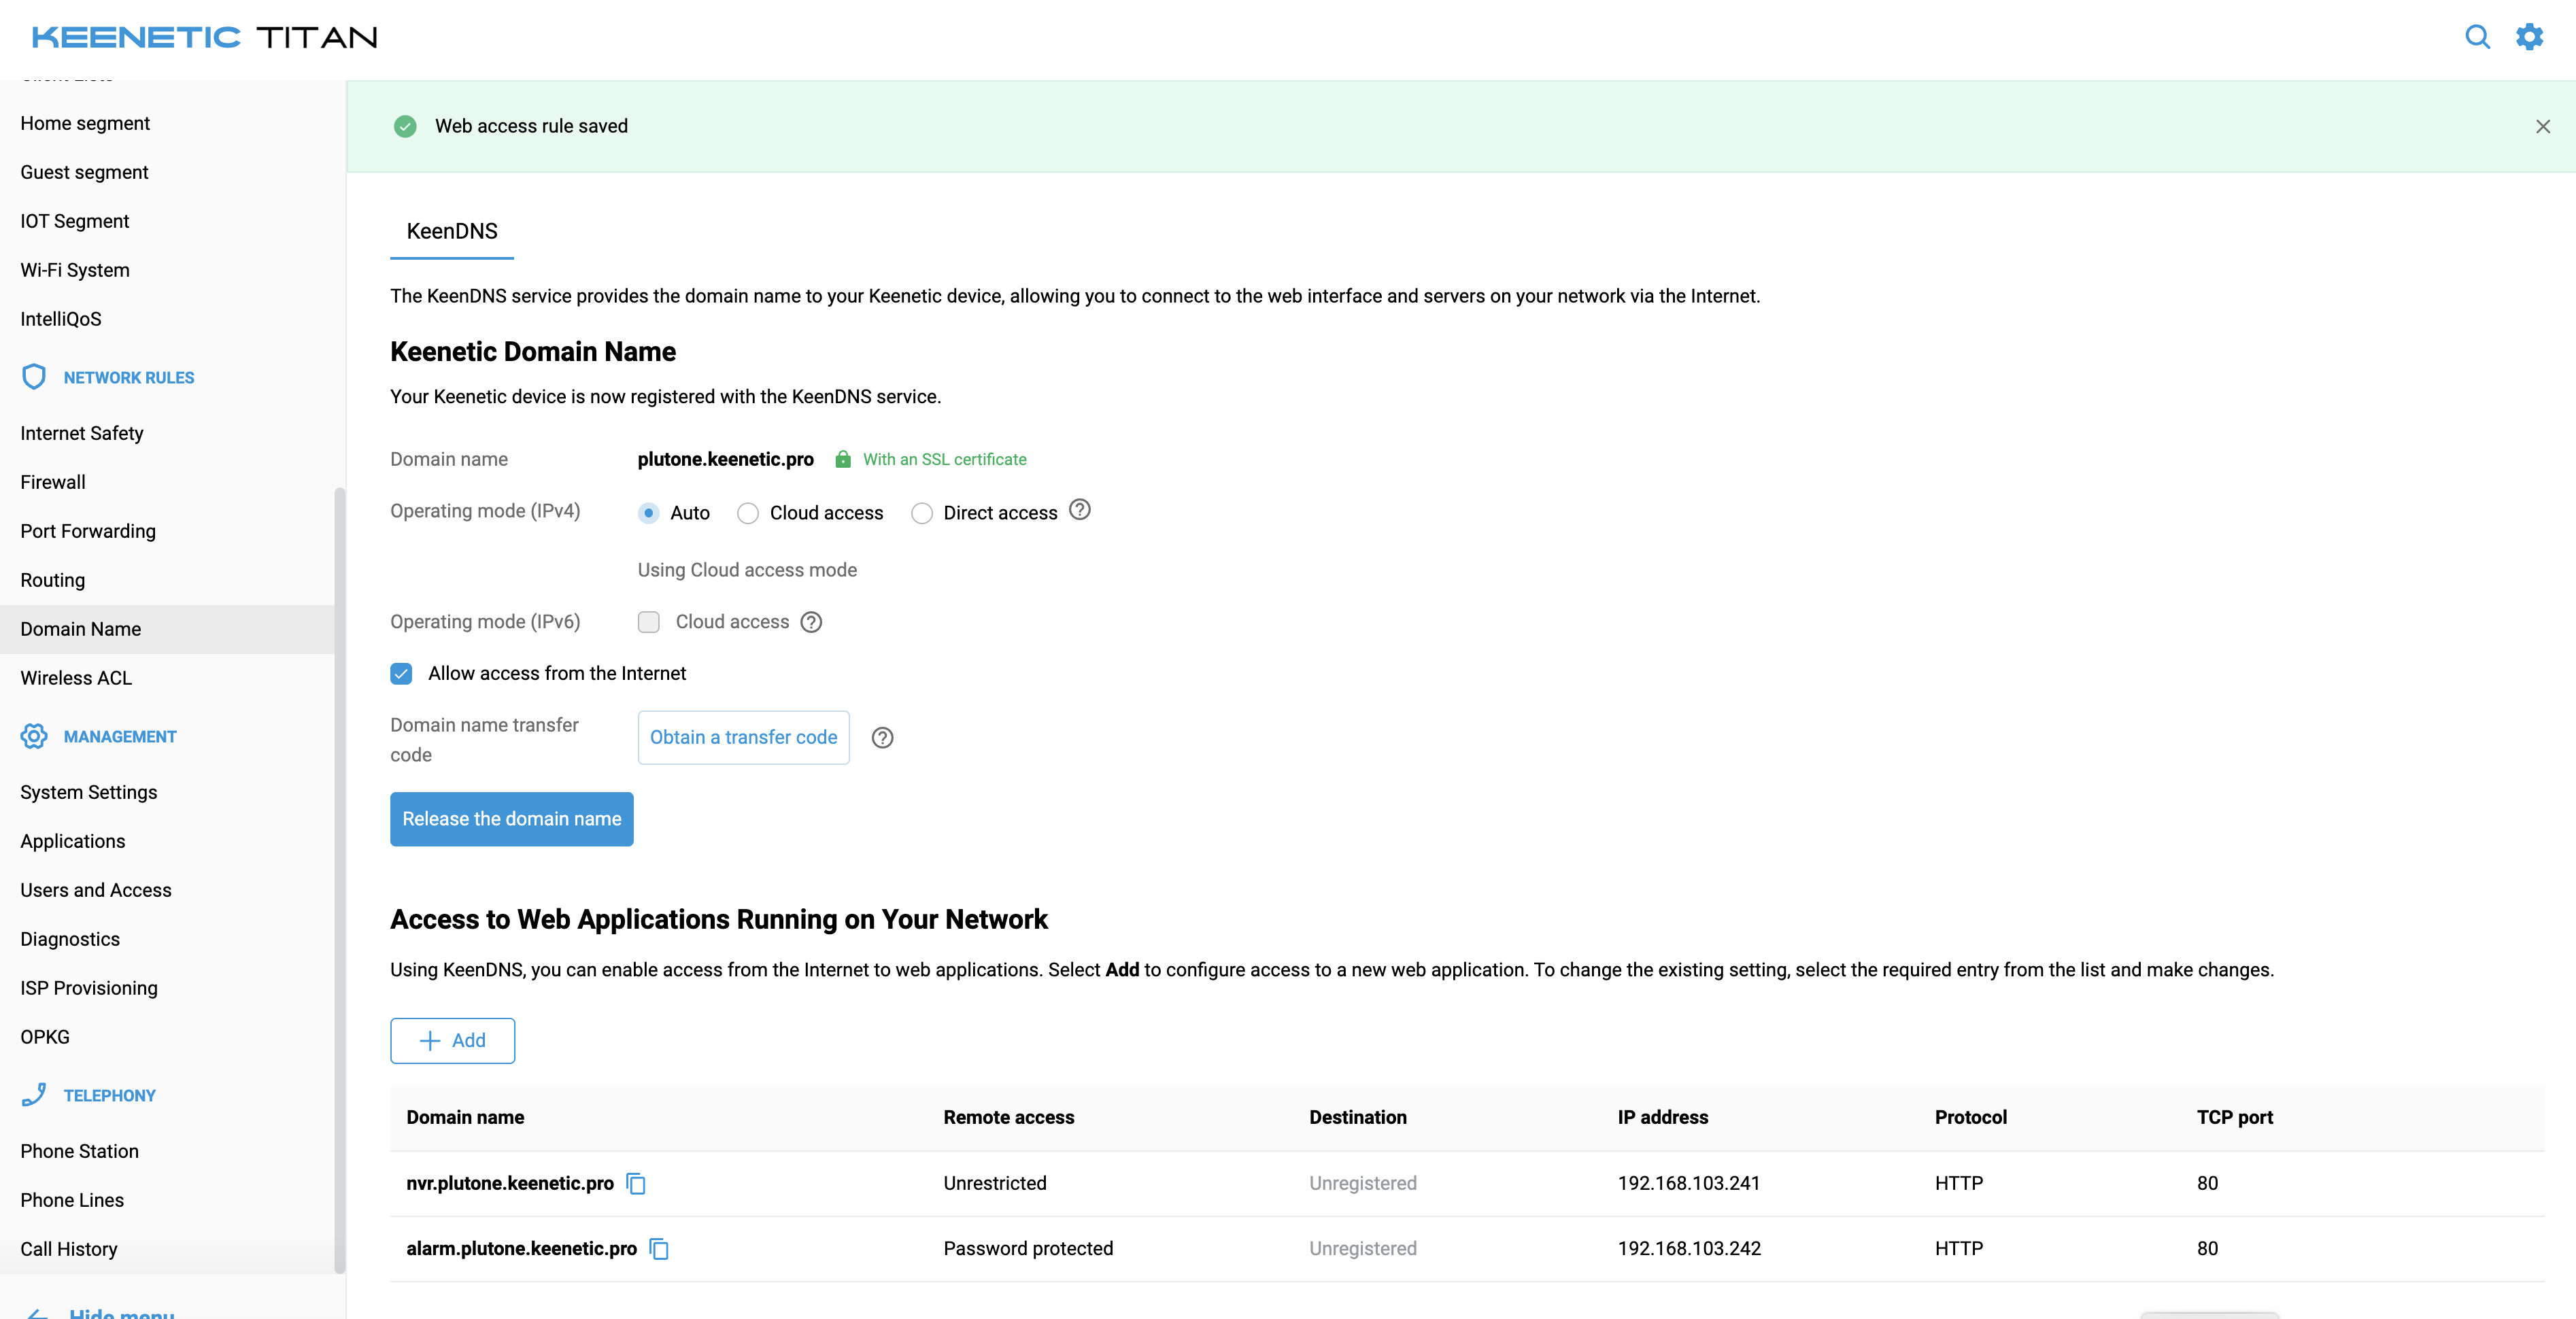Enable the IPv6 Cloud access checkbox
This screenshot has width=2576, height=1319.
click(x=649, y=622)
